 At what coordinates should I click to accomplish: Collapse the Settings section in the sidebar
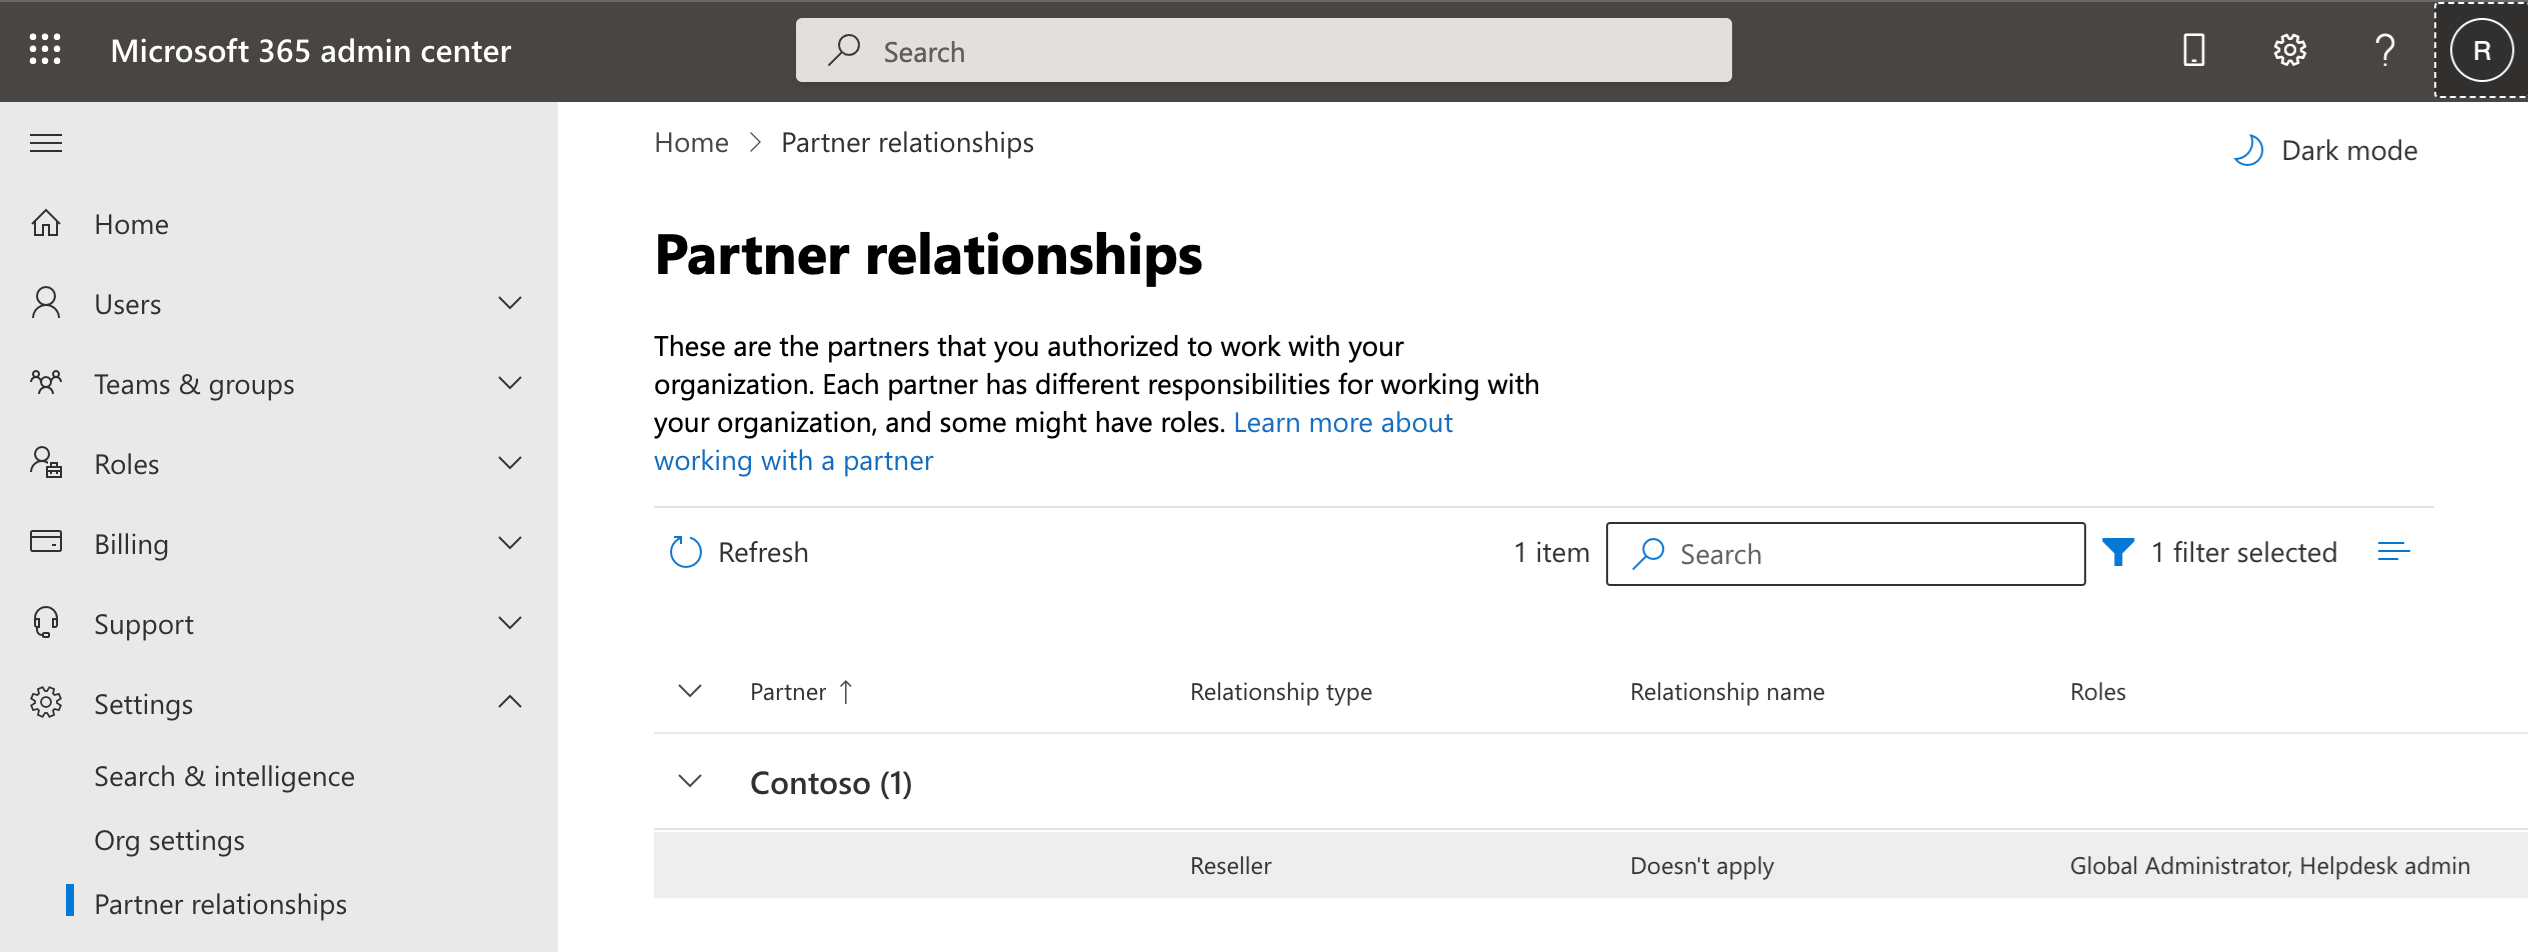(x=512, y=702)
